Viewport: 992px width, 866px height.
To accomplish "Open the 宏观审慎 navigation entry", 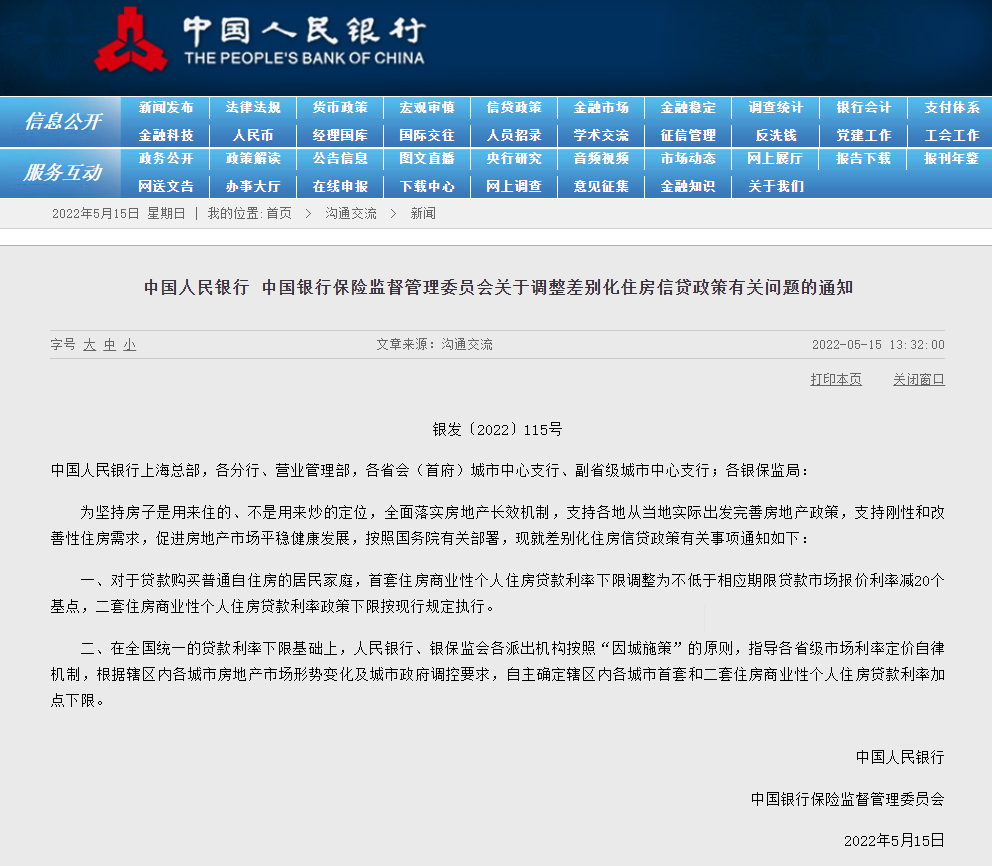I will (x=429, y=108).
